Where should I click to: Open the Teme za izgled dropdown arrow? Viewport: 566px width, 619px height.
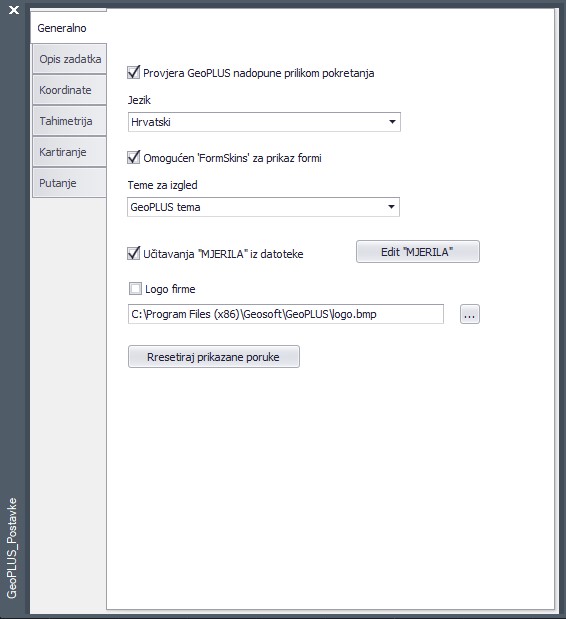point(391,207)
